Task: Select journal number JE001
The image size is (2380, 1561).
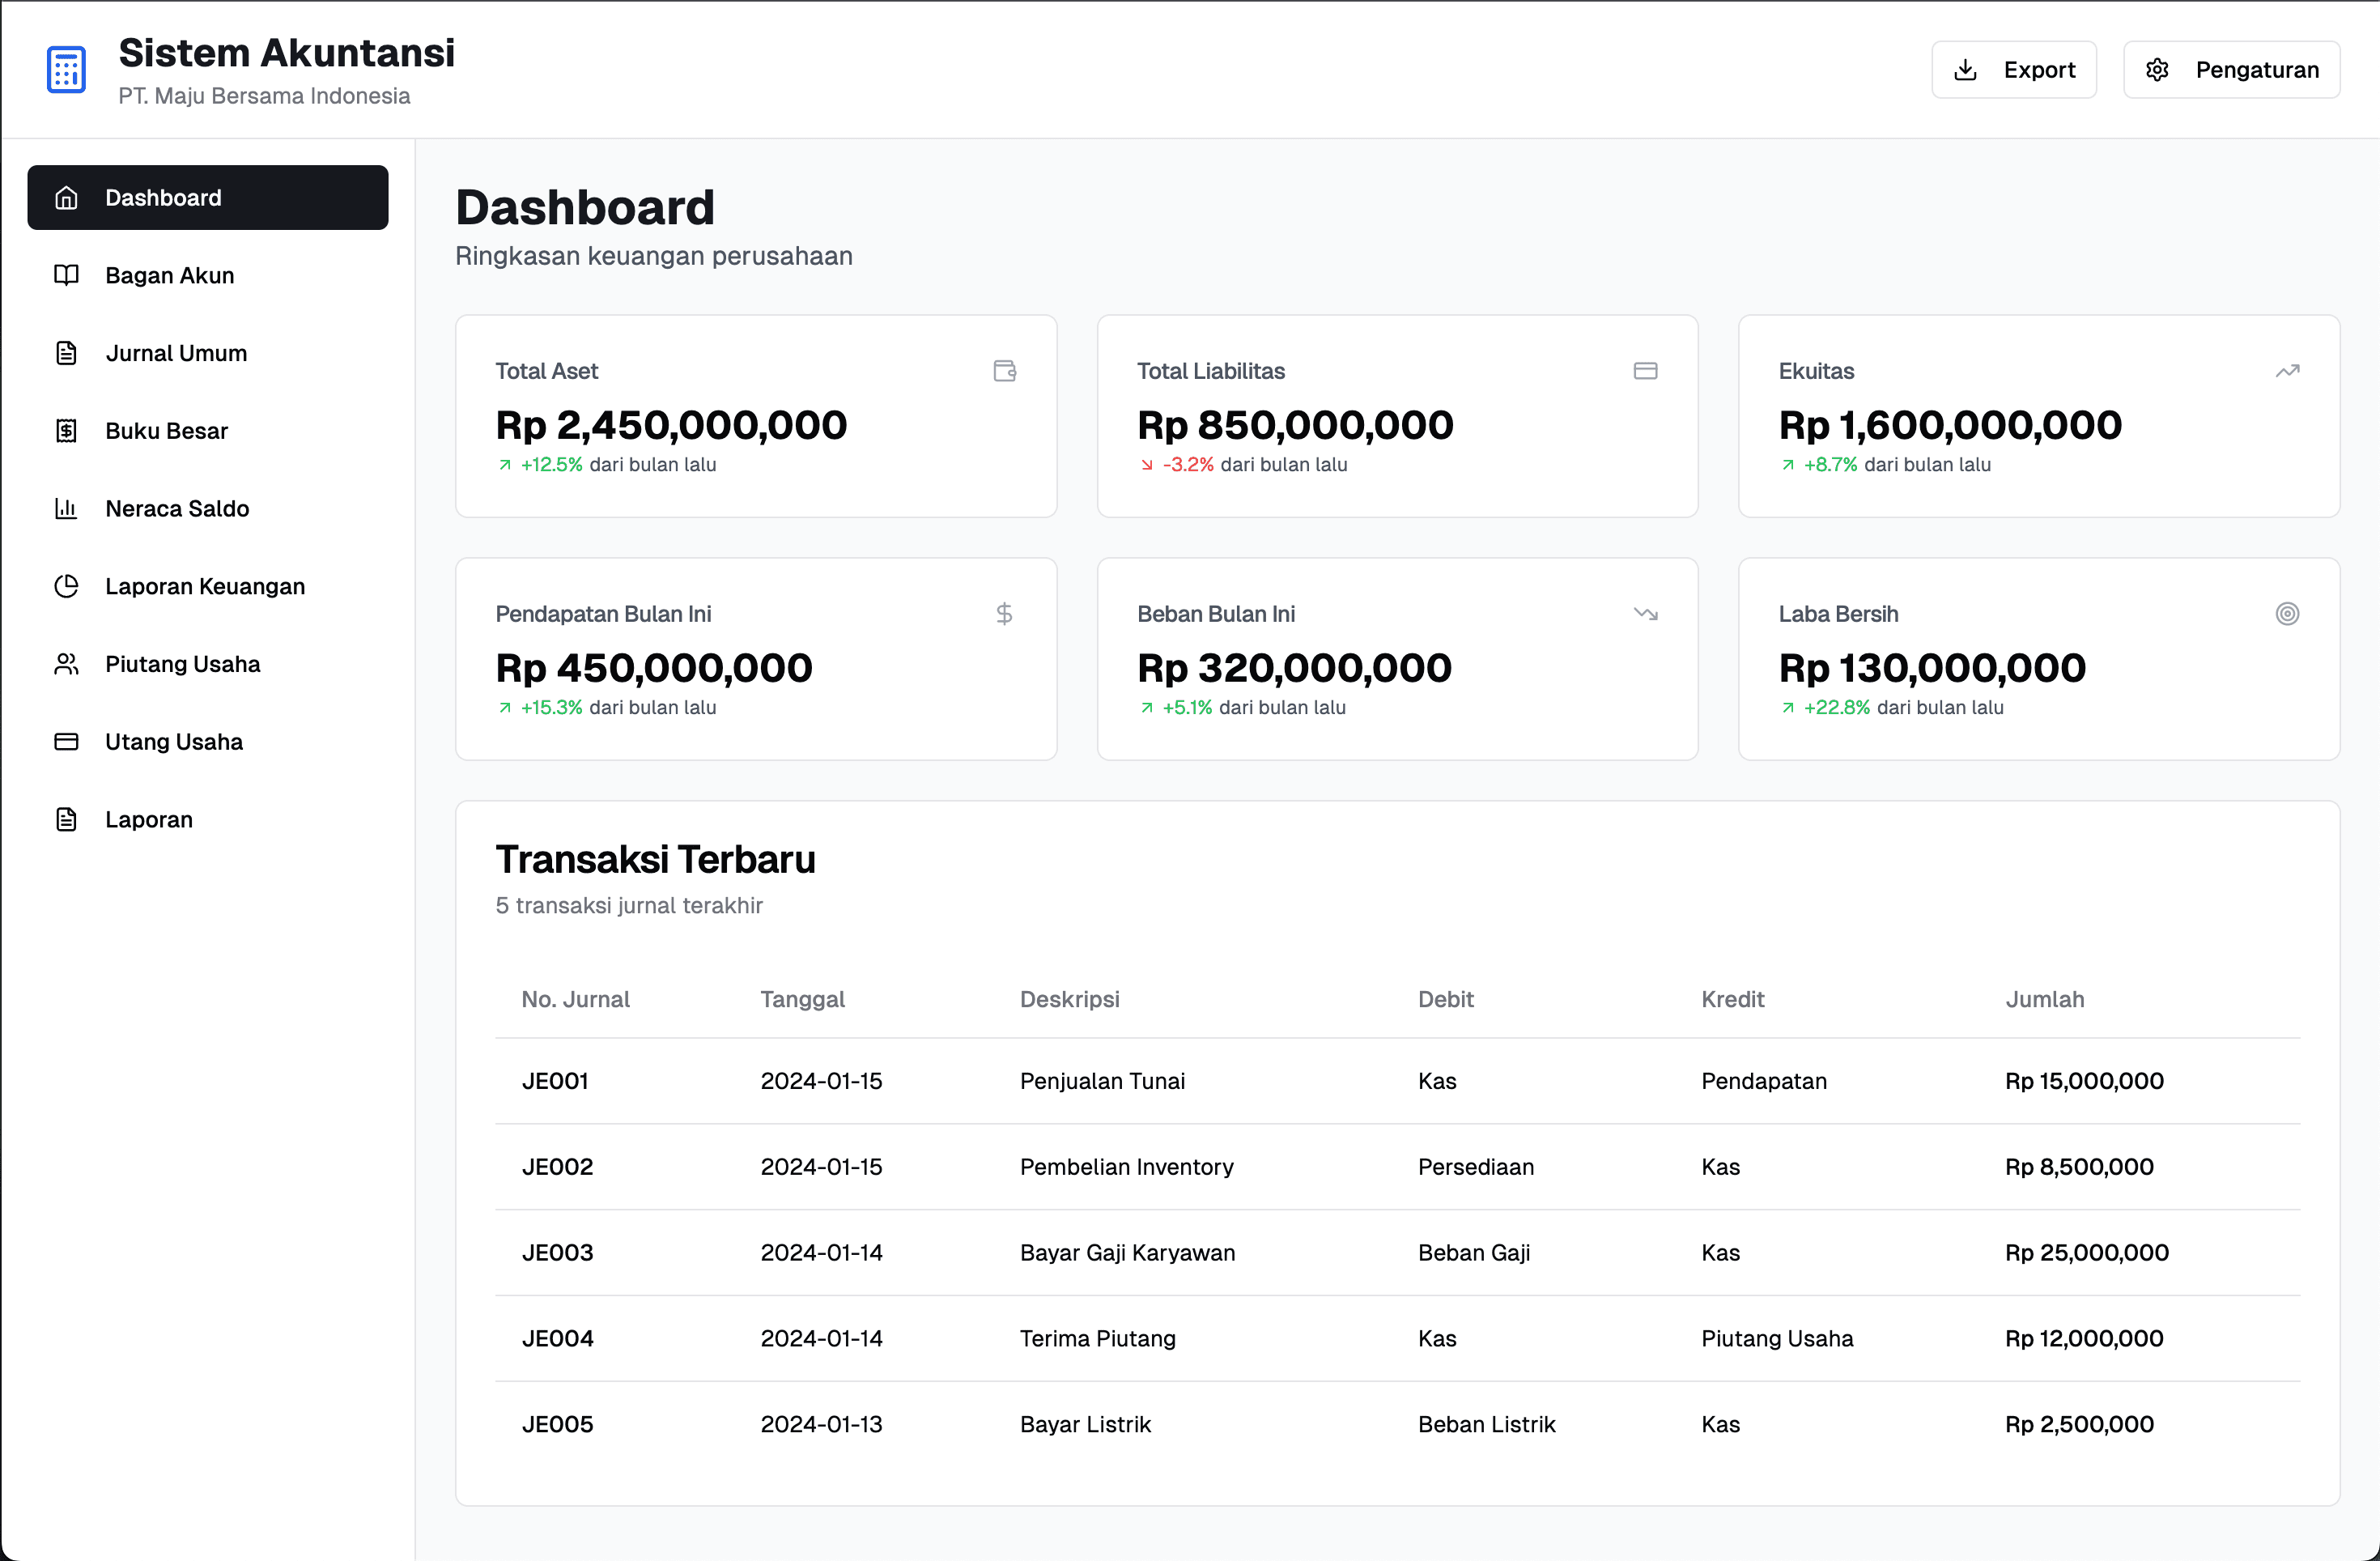Action: [x=555, y=1081]
